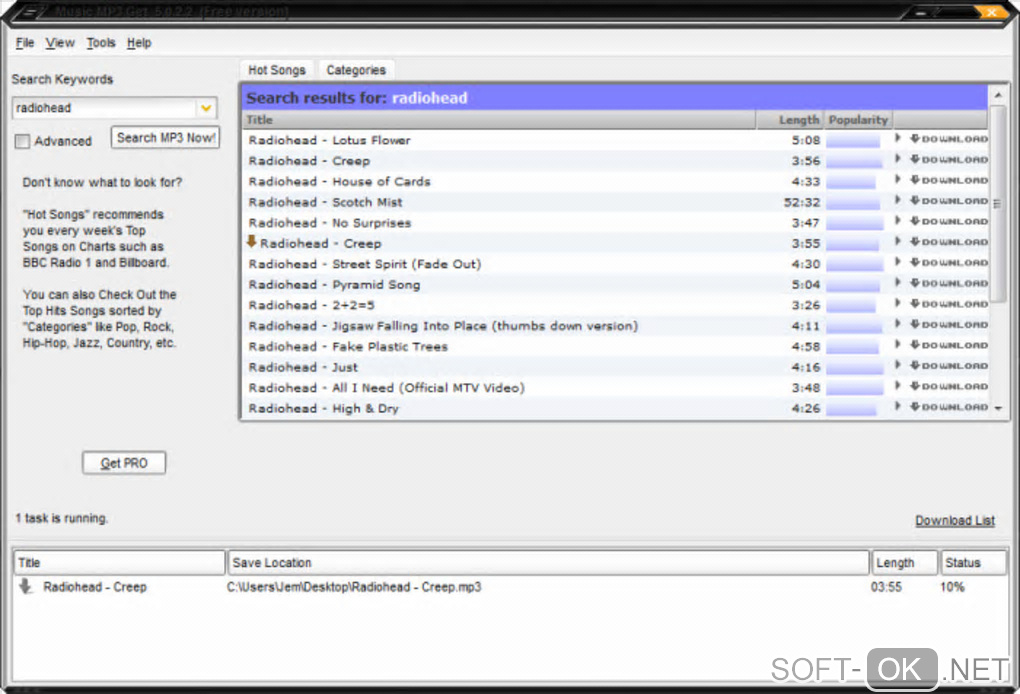Select the Radiohead - Creep download task row
This screenshot has width=1020, height=694.
(x=509, y=587)
